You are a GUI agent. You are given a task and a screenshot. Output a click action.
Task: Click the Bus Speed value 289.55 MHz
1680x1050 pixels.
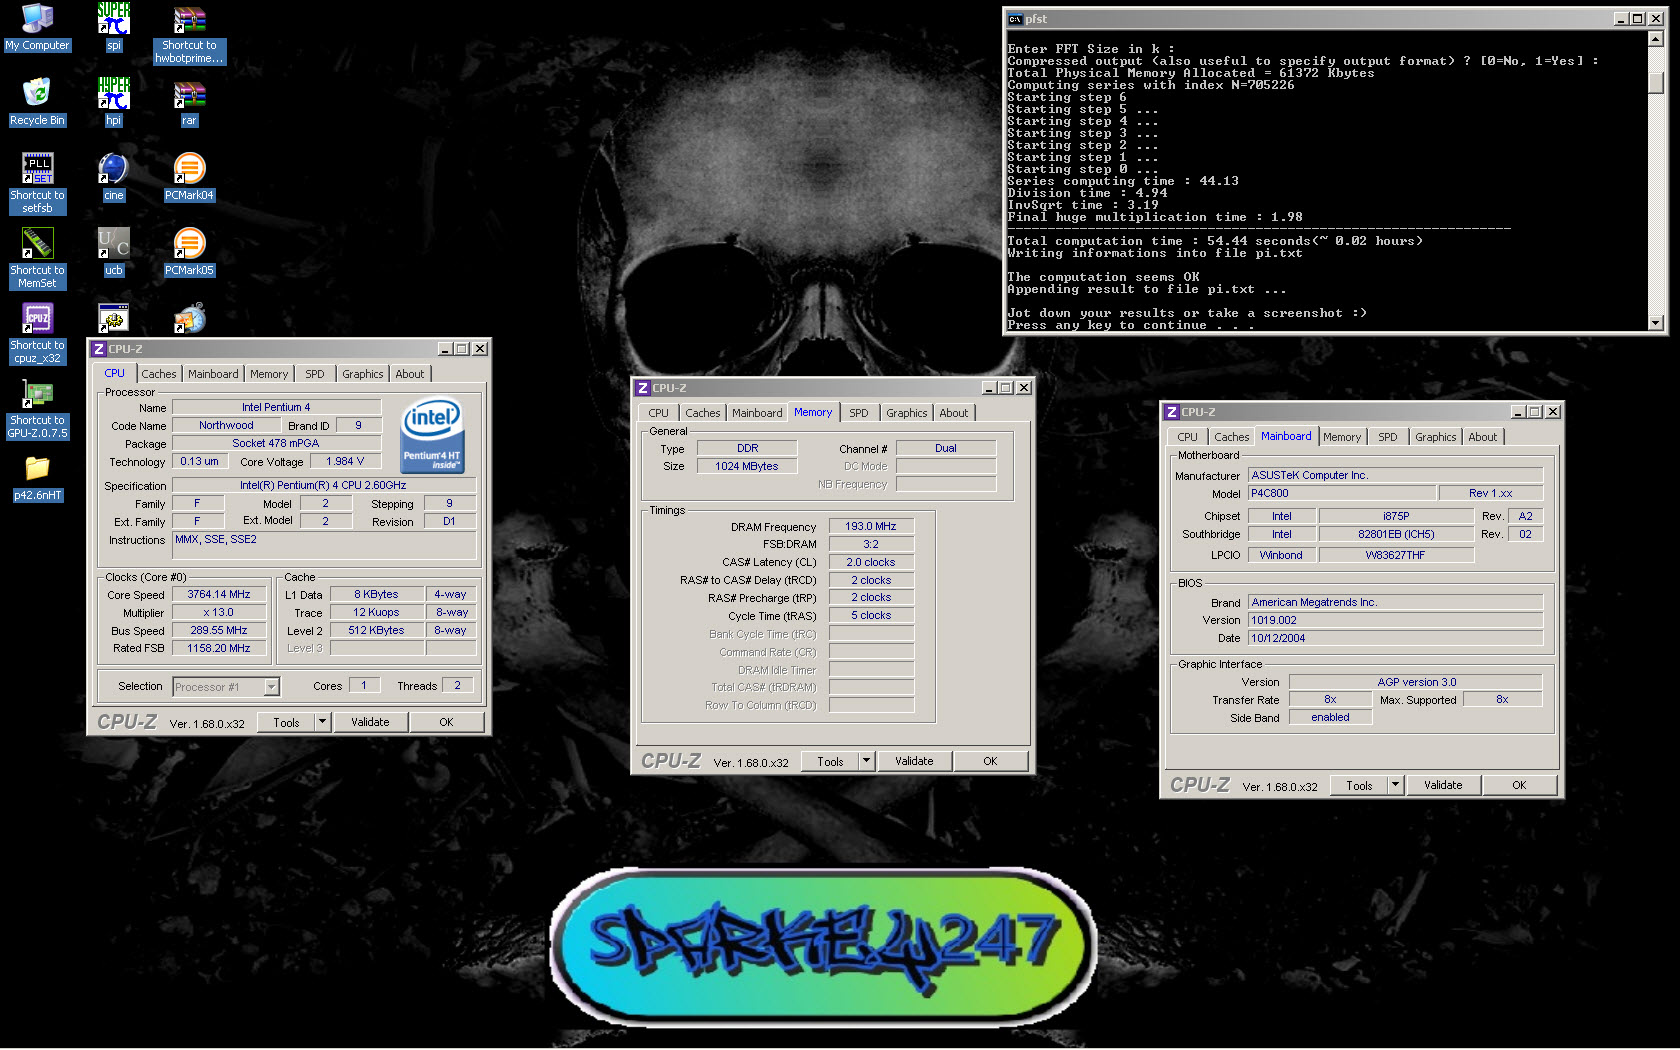click(219, 630)
